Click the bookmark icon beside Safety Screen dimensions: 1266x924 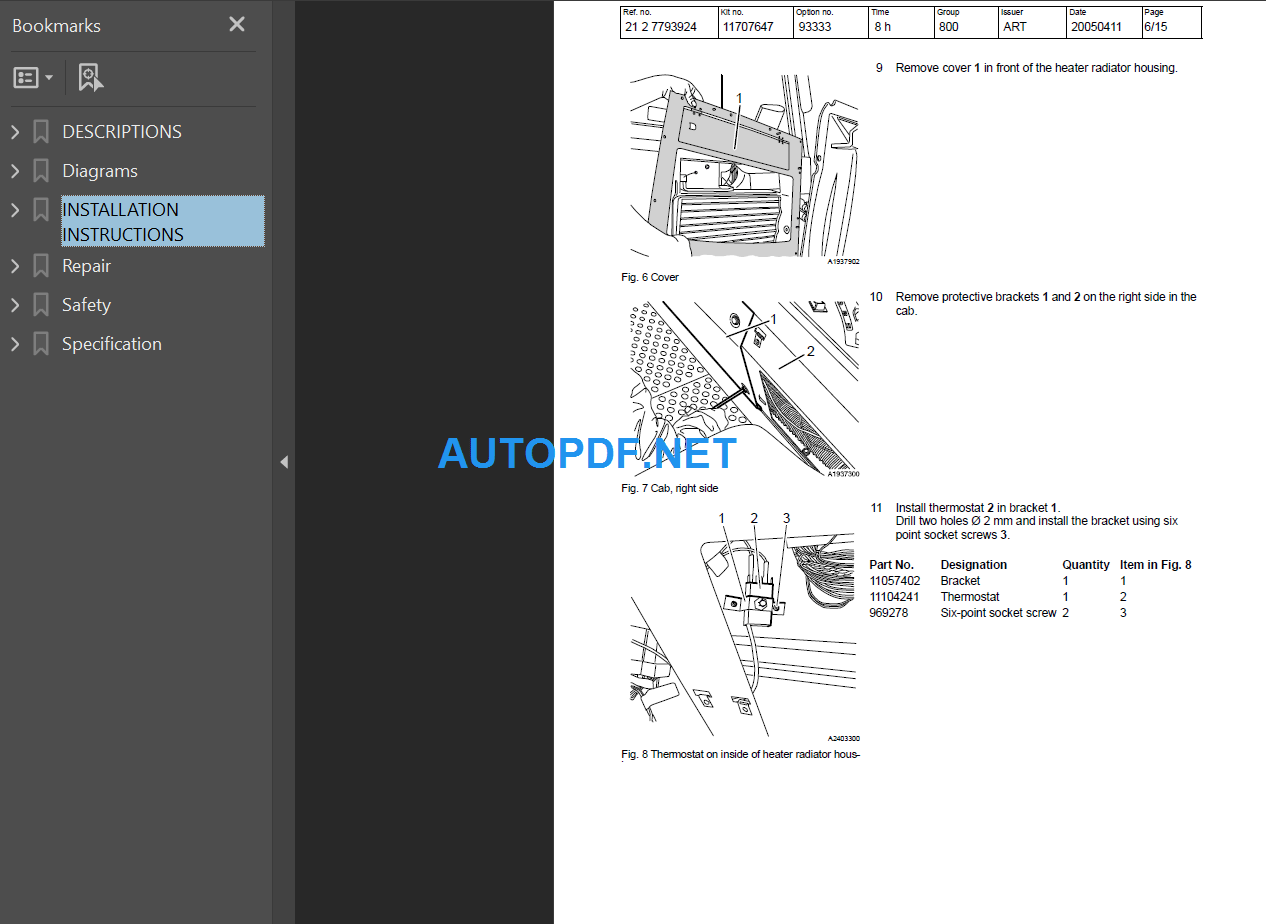40,304
